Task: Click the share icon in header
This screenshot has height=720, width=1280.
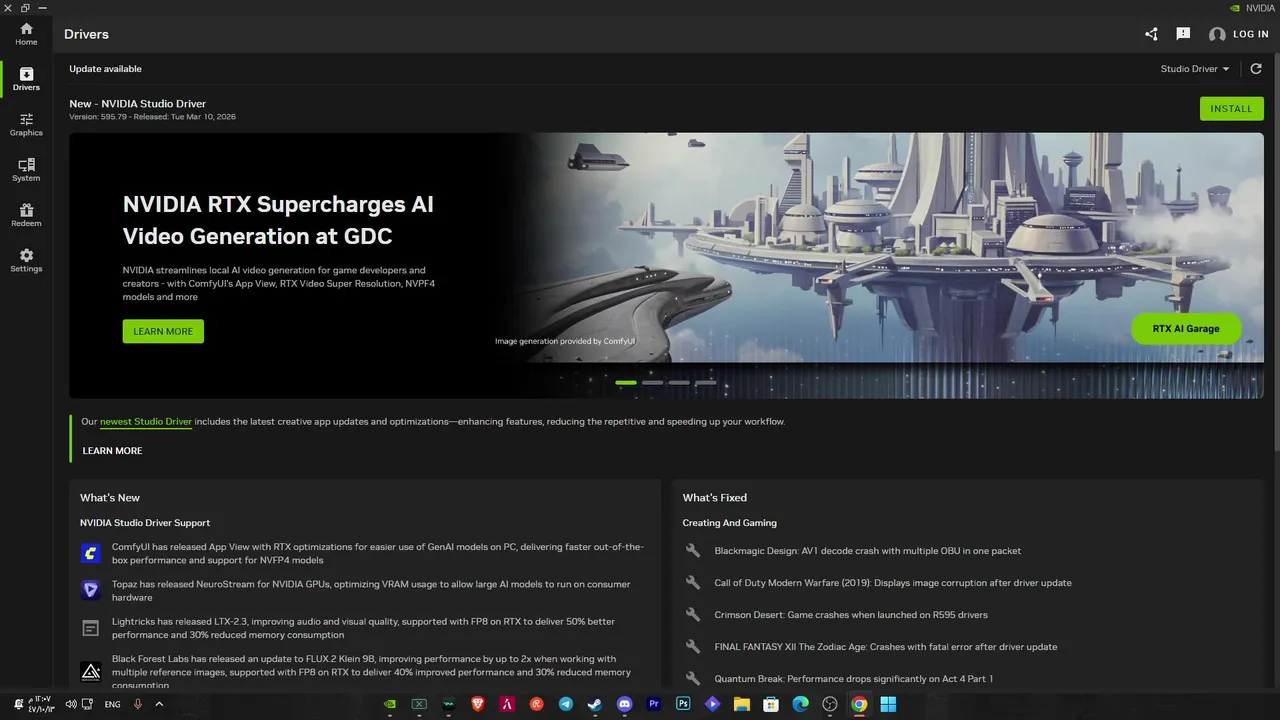Action: [1151, 34]
